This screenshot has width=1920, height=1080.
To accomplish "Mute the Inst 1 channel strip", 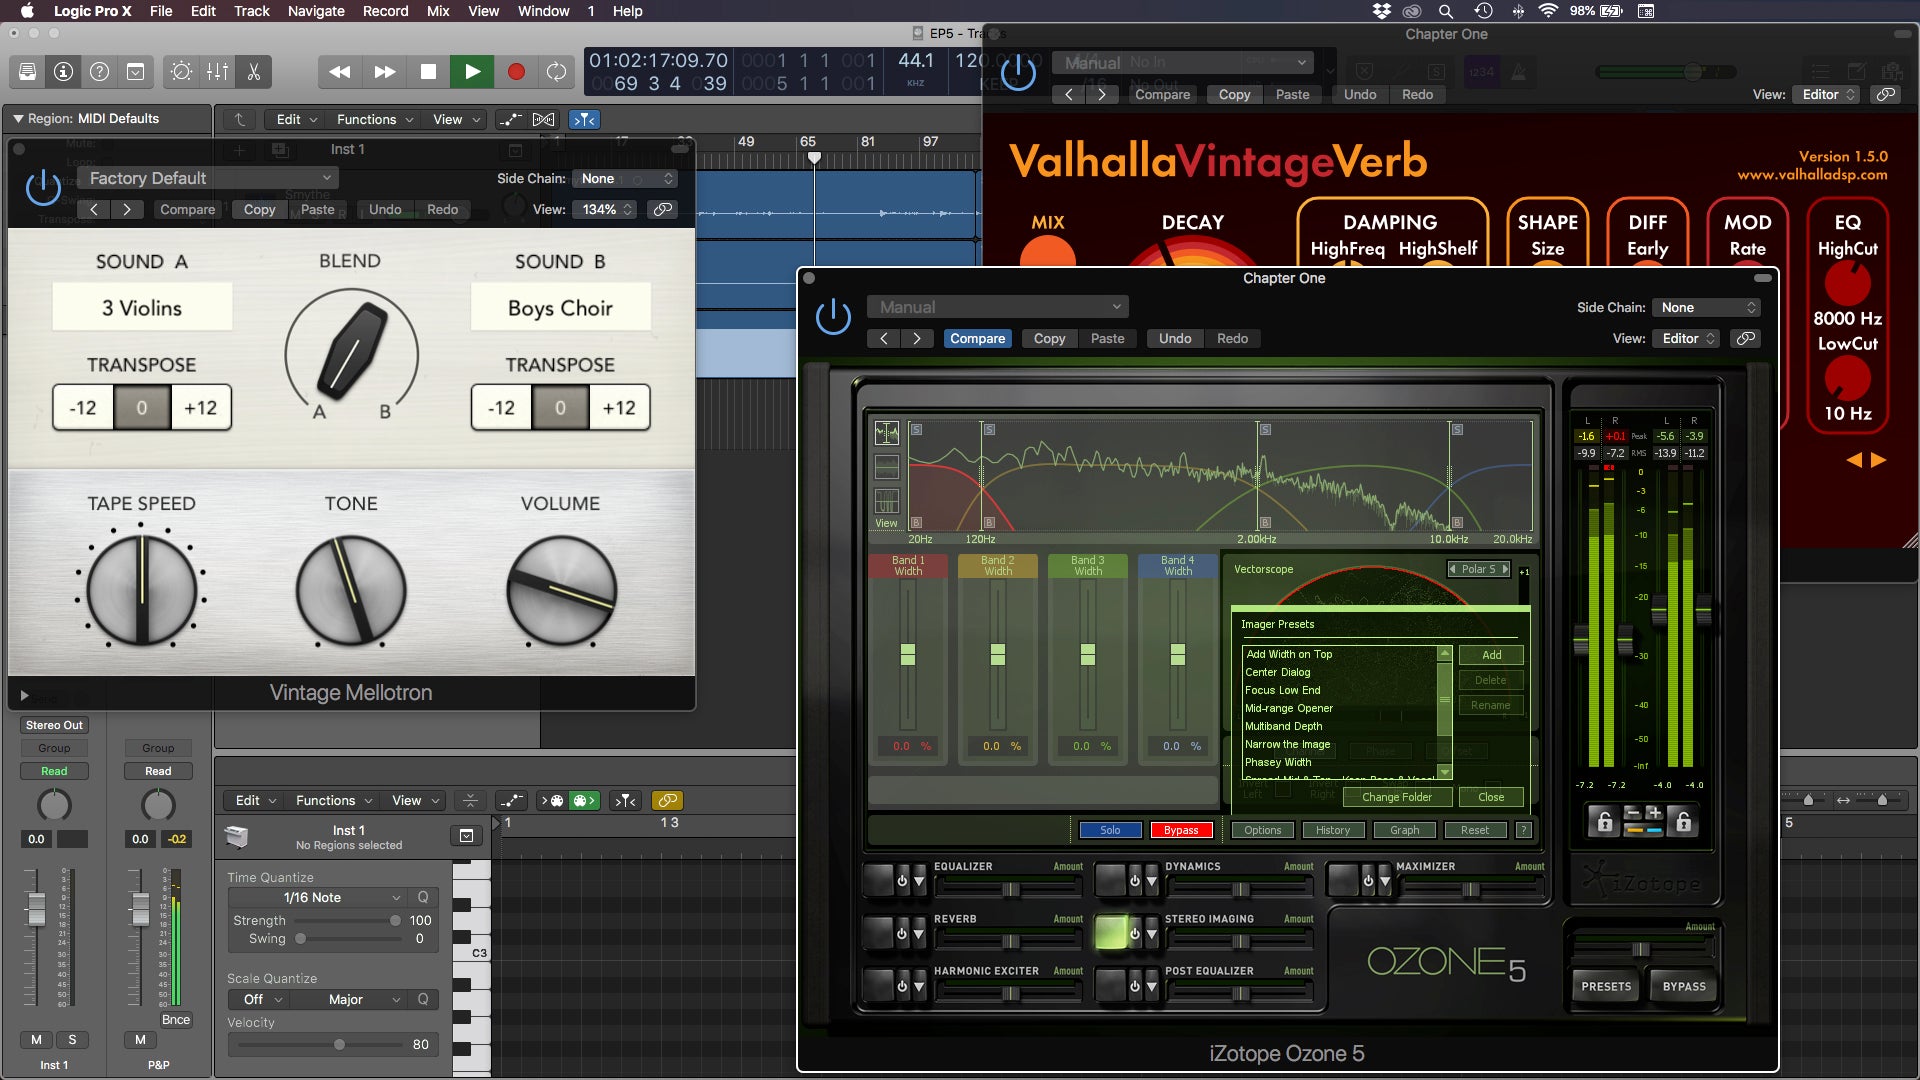I will 36,1039.
